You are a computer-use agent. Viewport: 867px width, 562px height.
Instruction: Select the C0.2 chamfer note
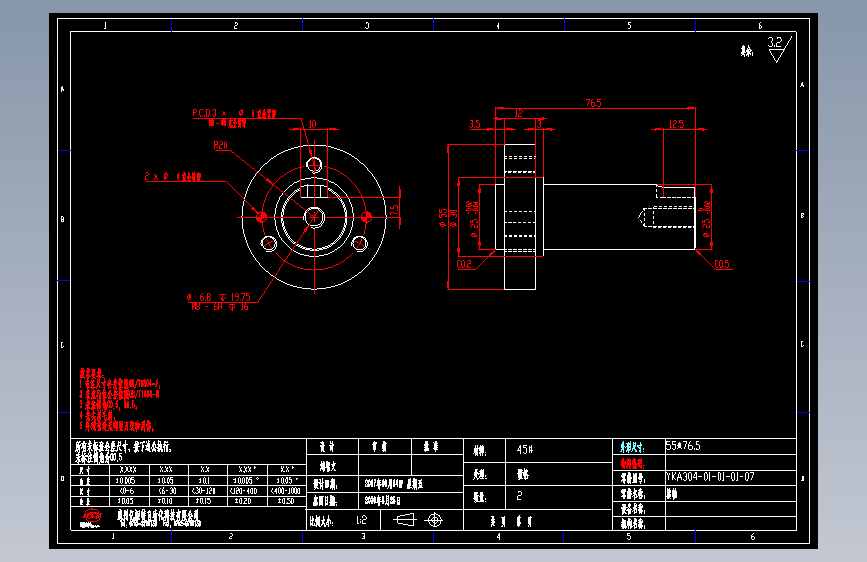[464, 264]
